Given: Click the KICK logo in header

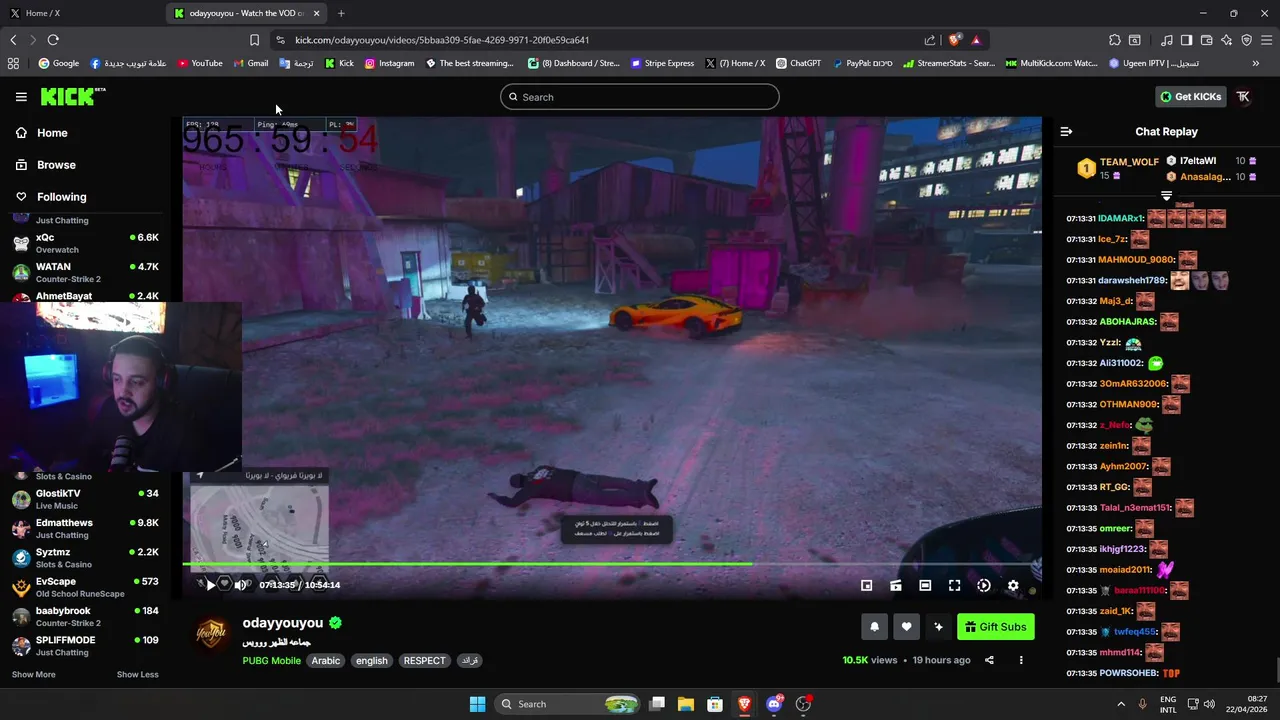Looking at the screenshot, I should click(x=73, y=97).
